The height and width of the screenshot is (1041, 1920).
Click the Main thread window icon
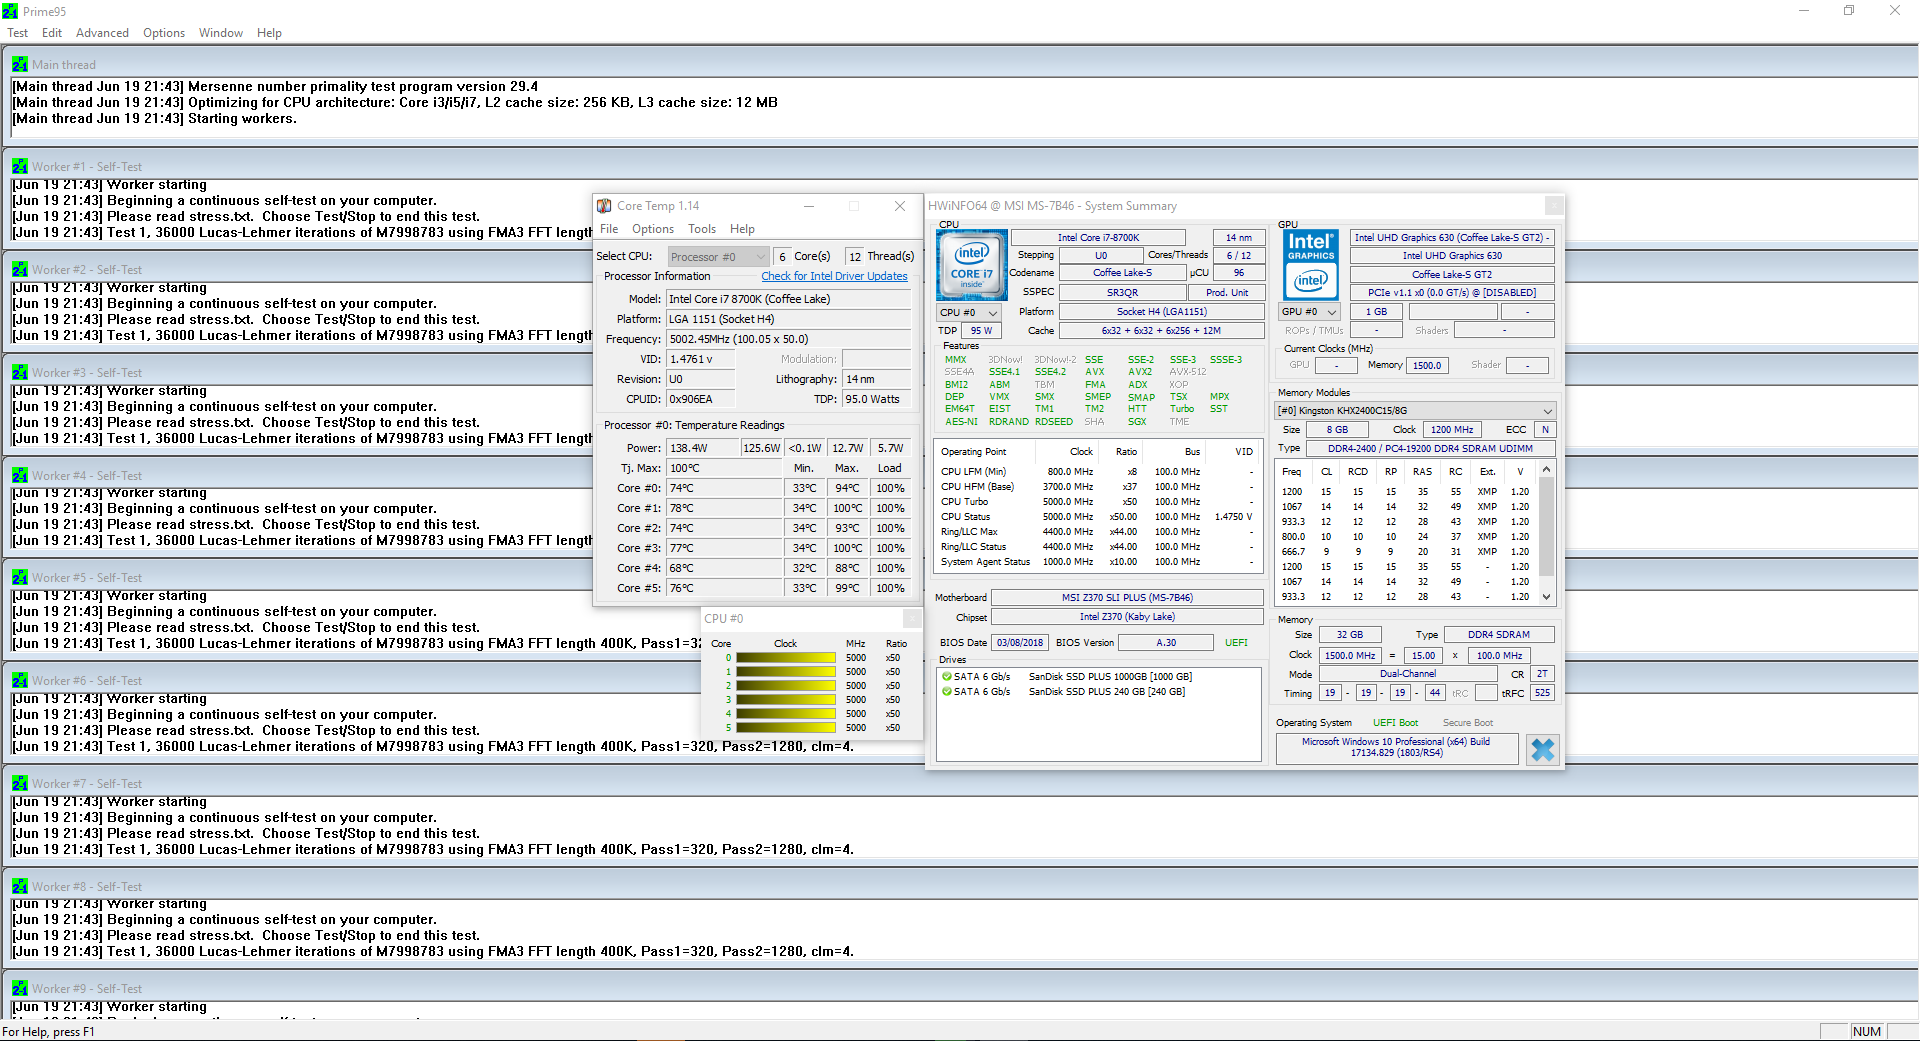click(20, 64)
